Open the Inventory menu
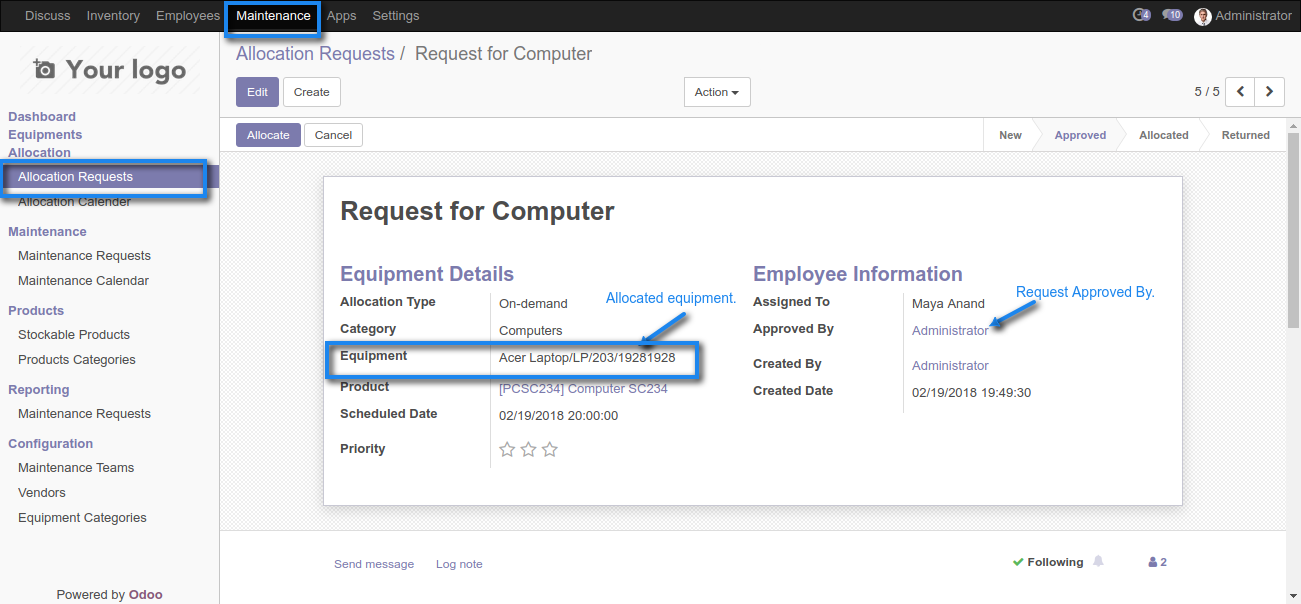This screenshot has width=1301, height=604. pos(113,16)
